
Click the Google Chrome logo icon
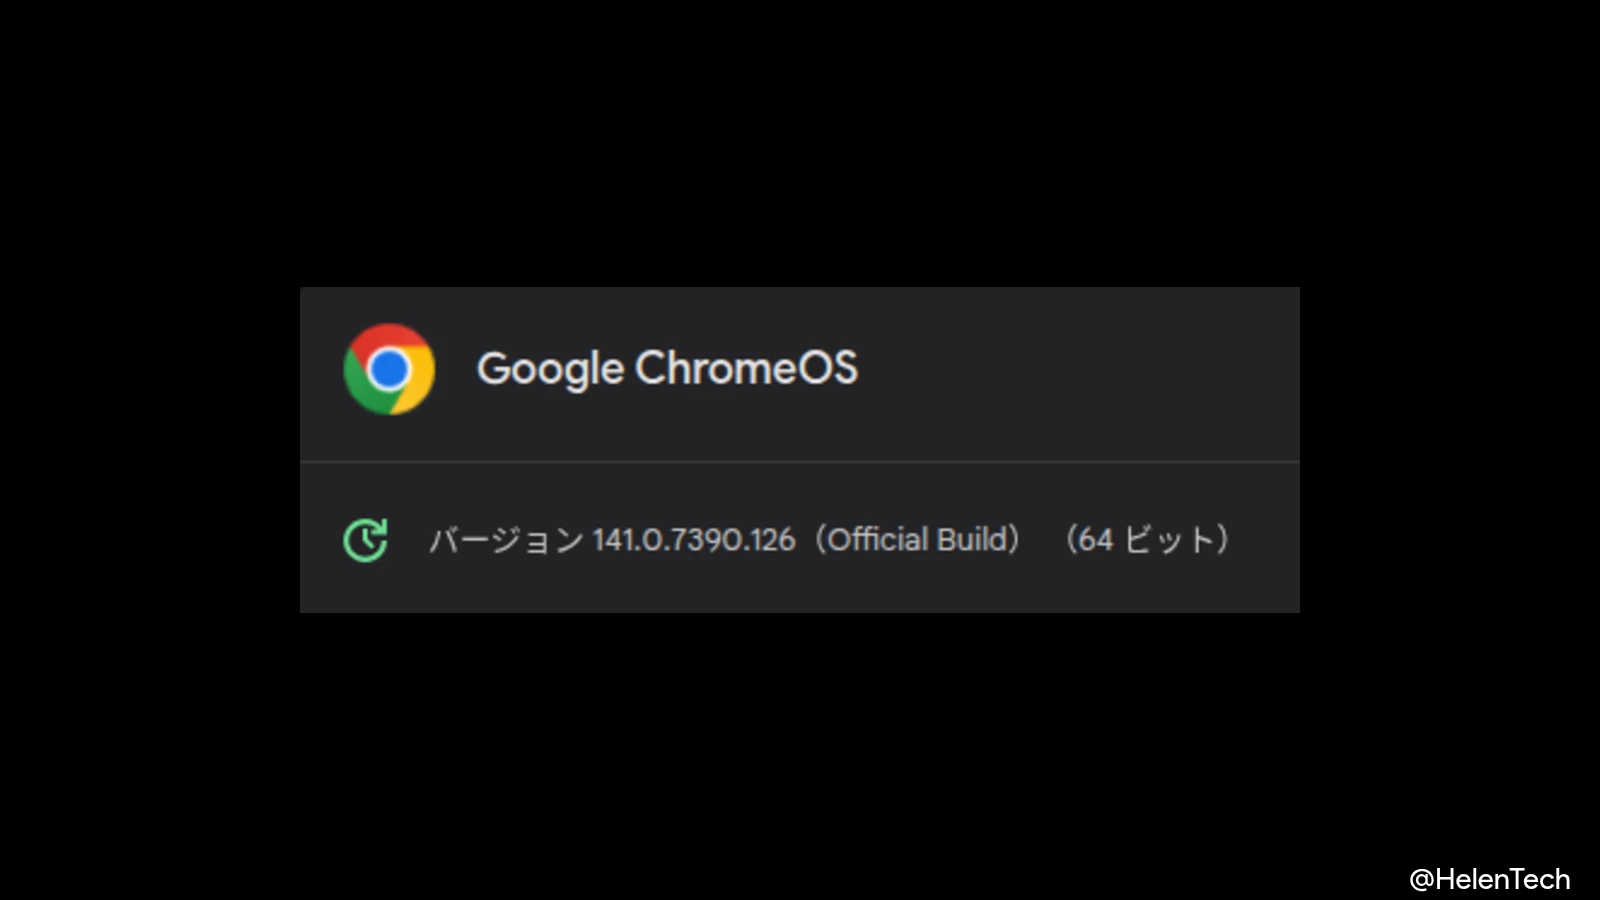[389, 369]
